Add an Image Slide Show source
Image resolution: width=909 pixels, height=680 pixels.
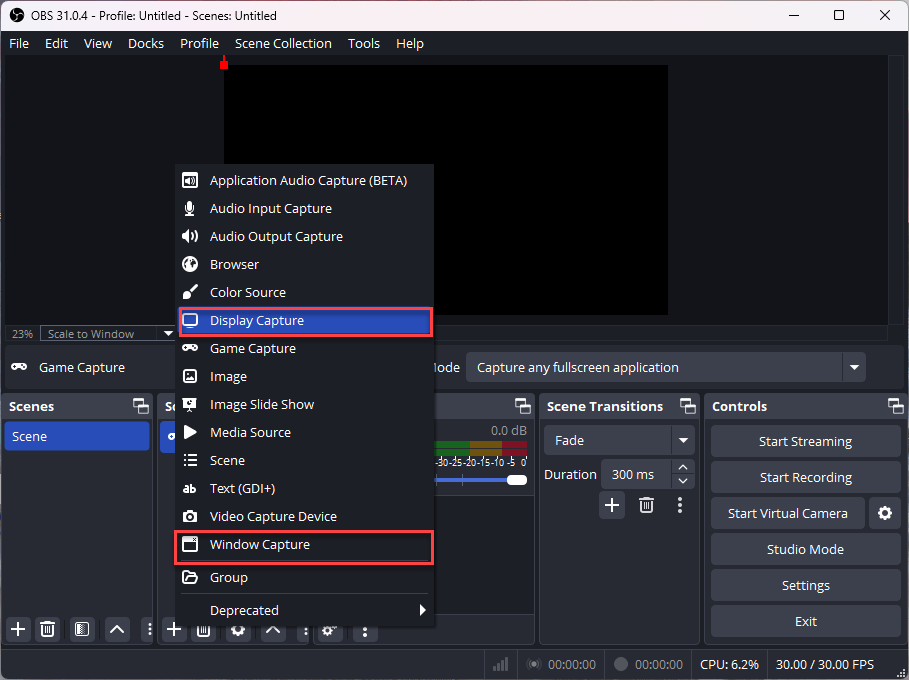pyautogui.click(x=304, y=404)
